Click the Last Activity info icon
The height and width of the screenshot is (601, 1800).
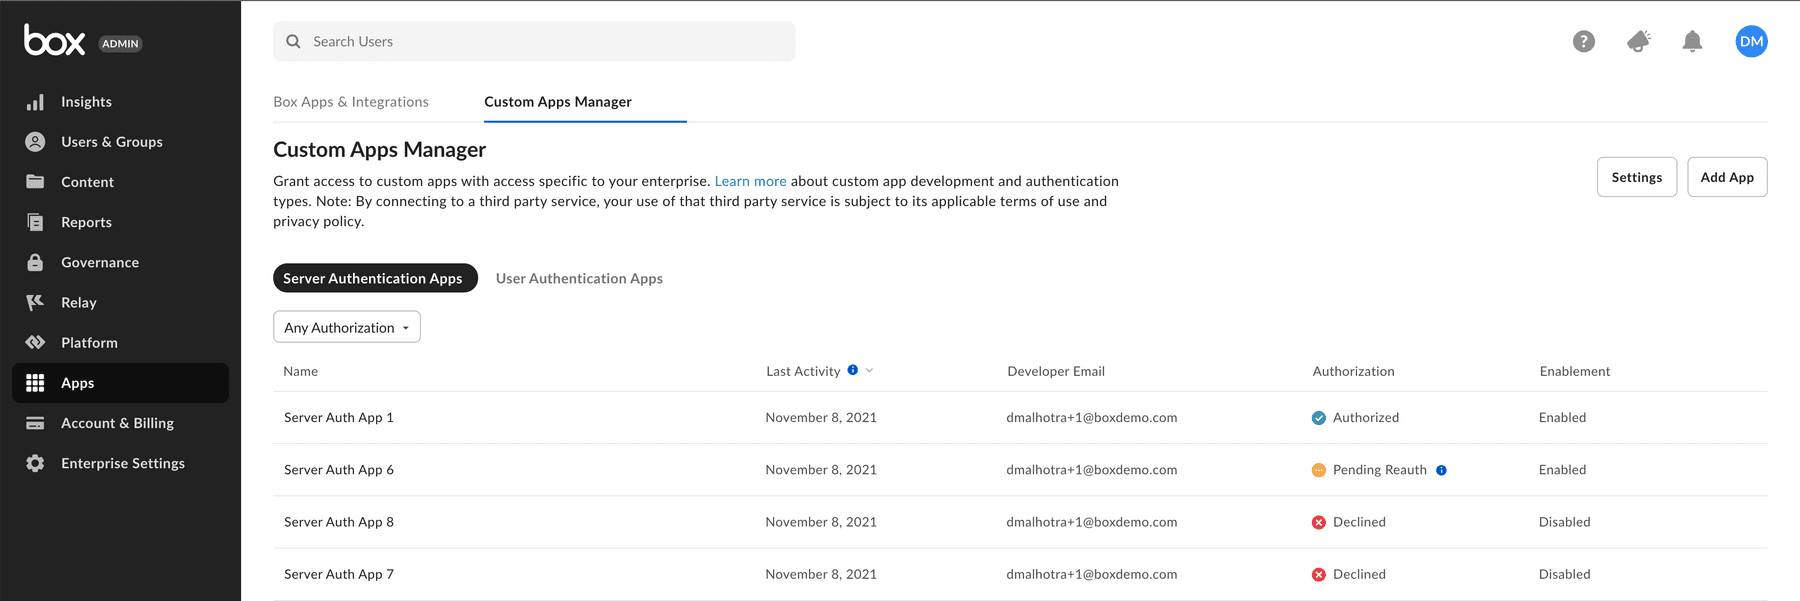coord(853,370)
